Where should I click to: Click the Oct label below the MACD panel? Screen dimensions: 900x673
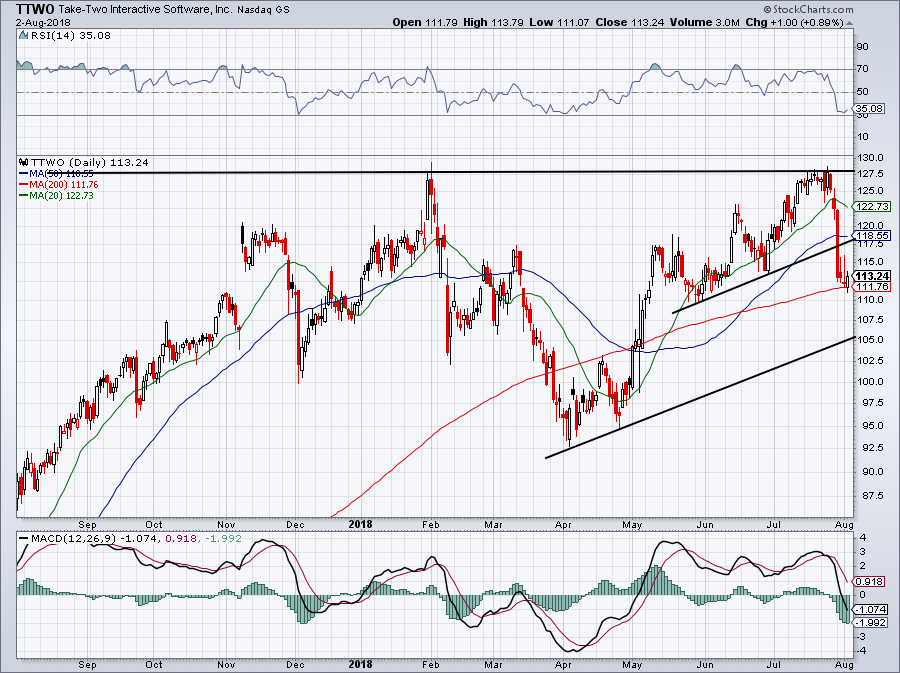coord(154,664)
